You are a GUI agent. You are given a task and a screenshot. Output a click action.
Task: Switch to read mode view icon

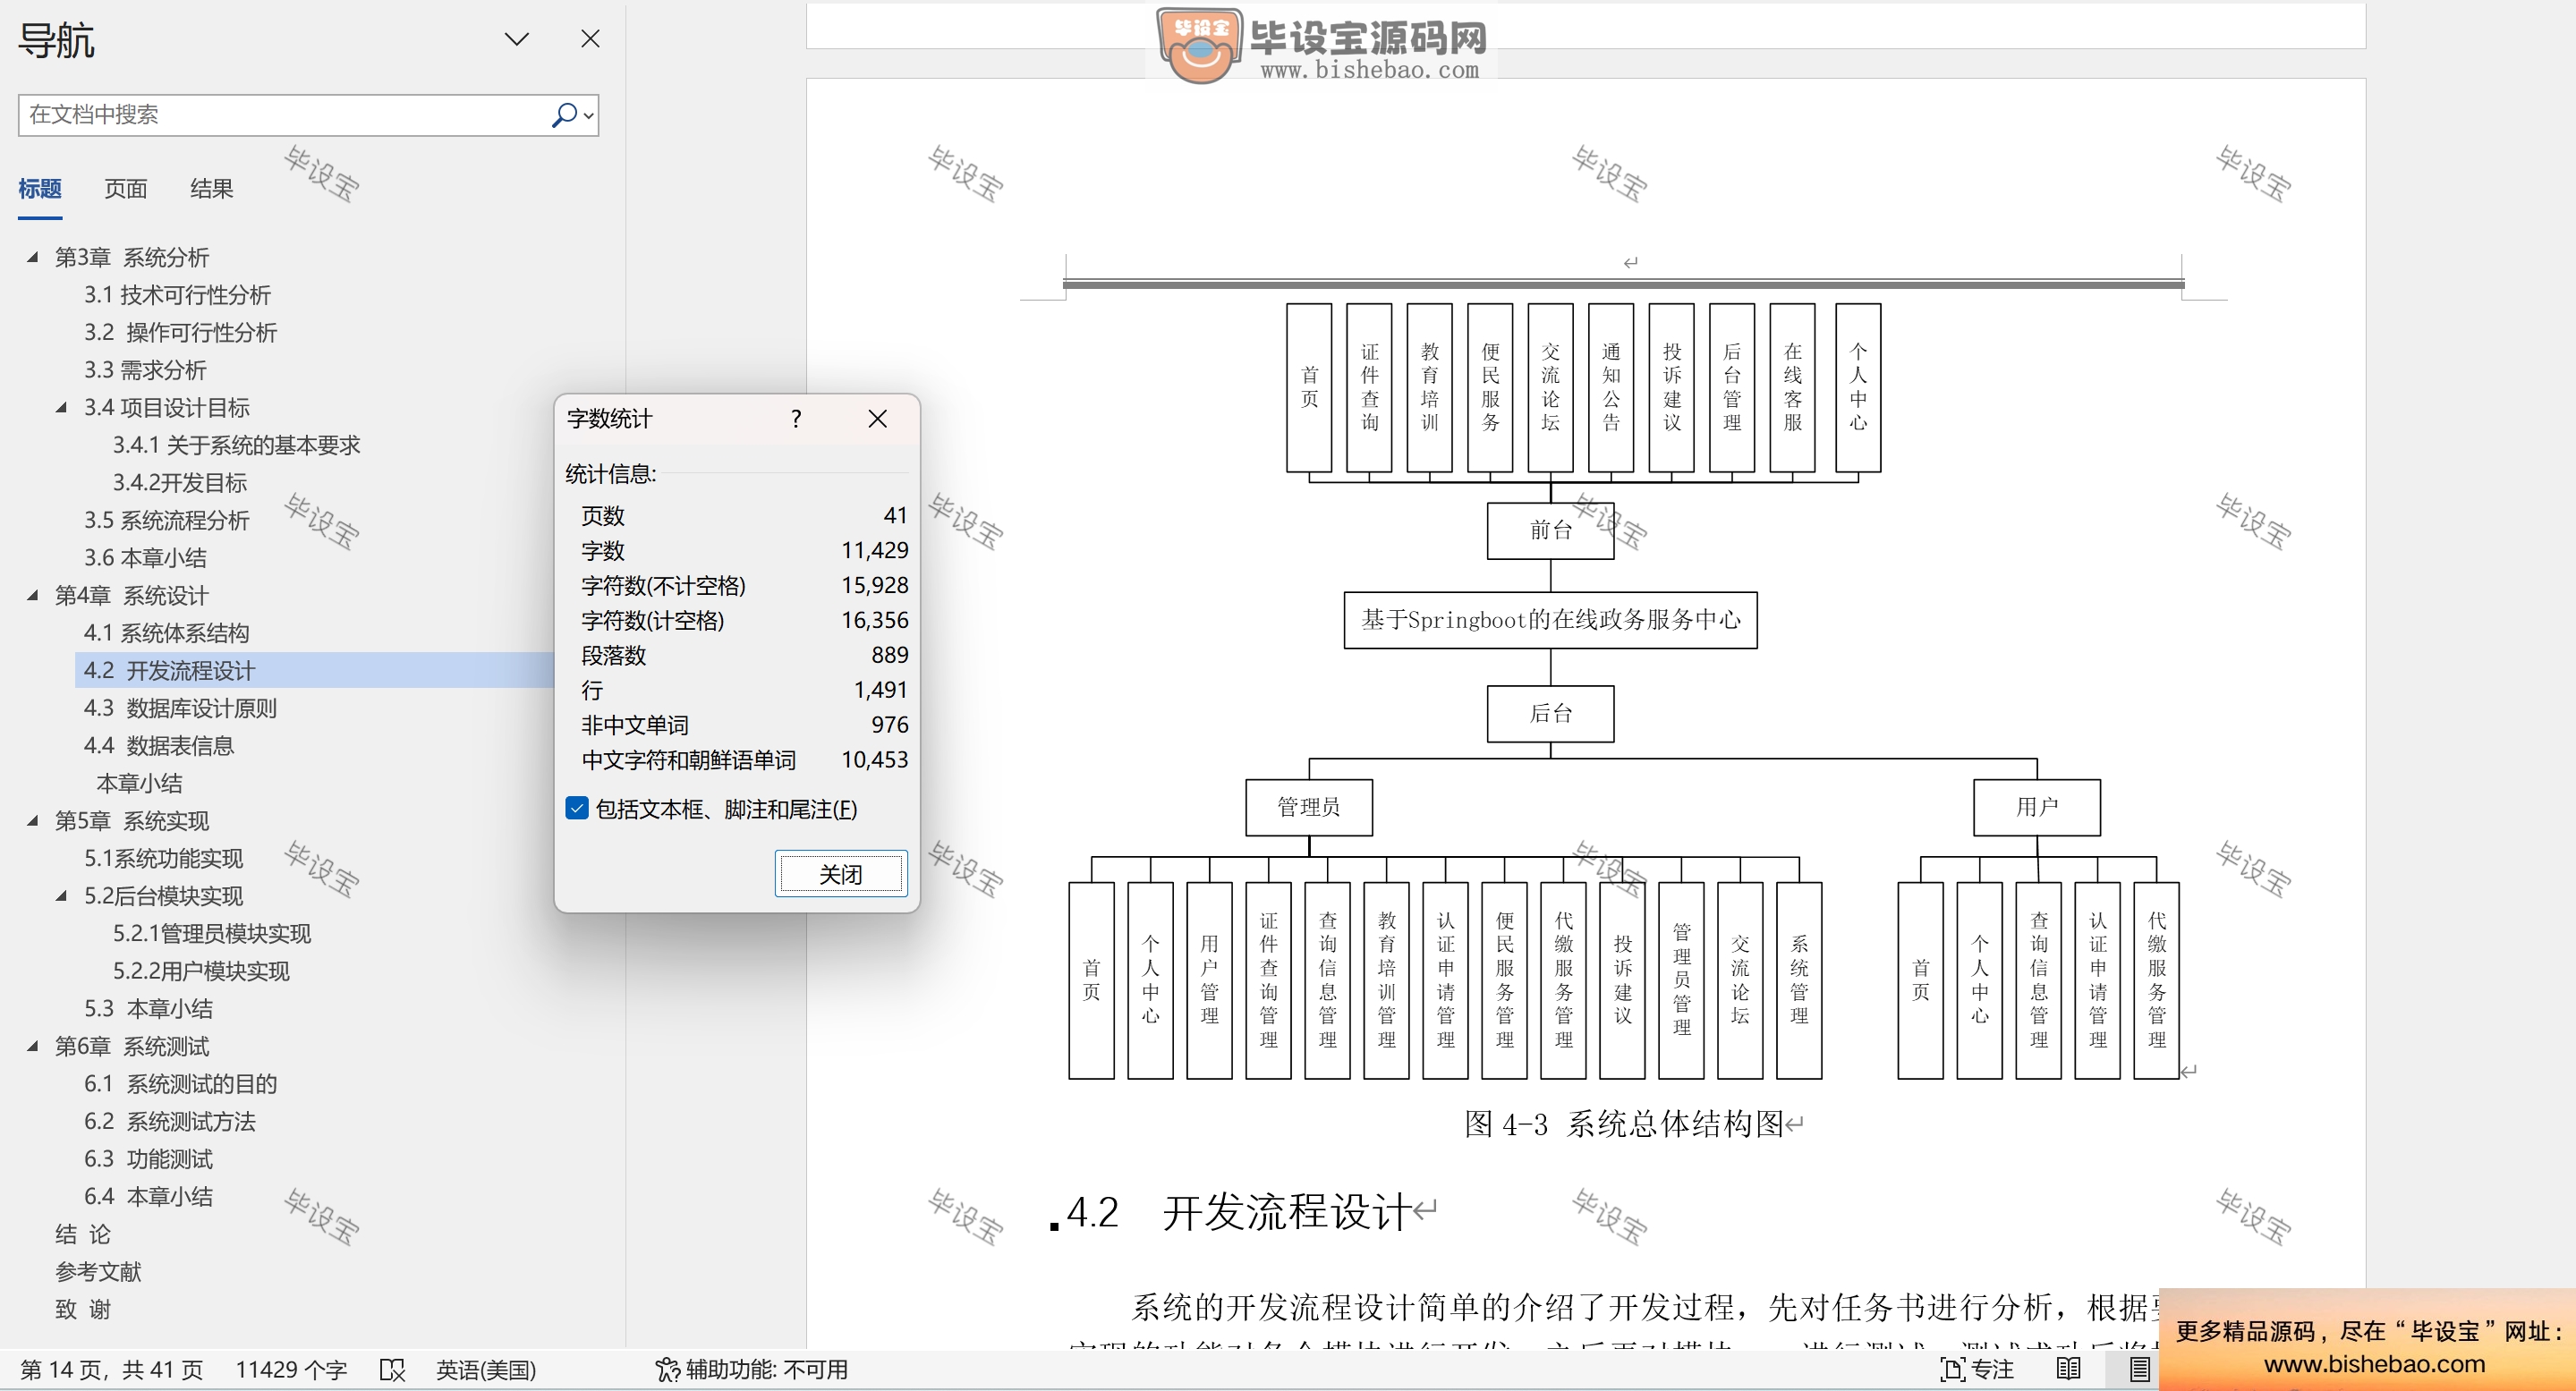(2068, 1369)
